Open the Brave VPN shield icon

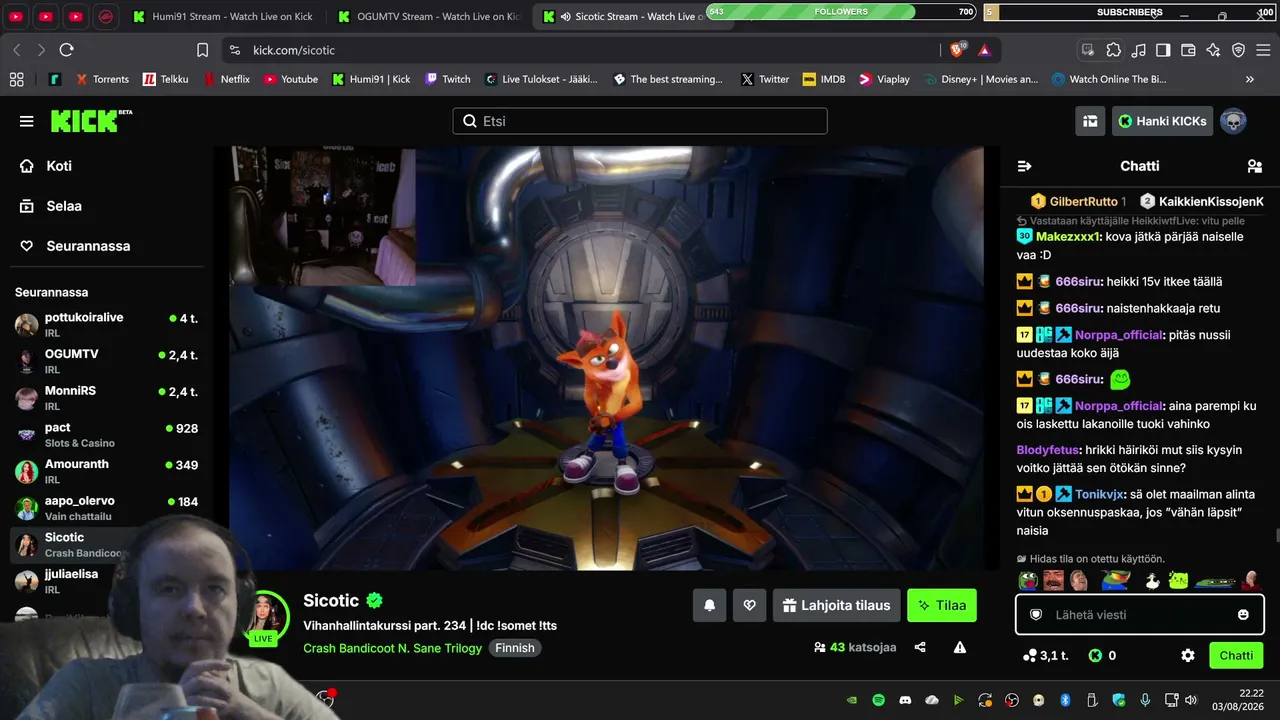pyautogui.click(x=1238, y=50)
